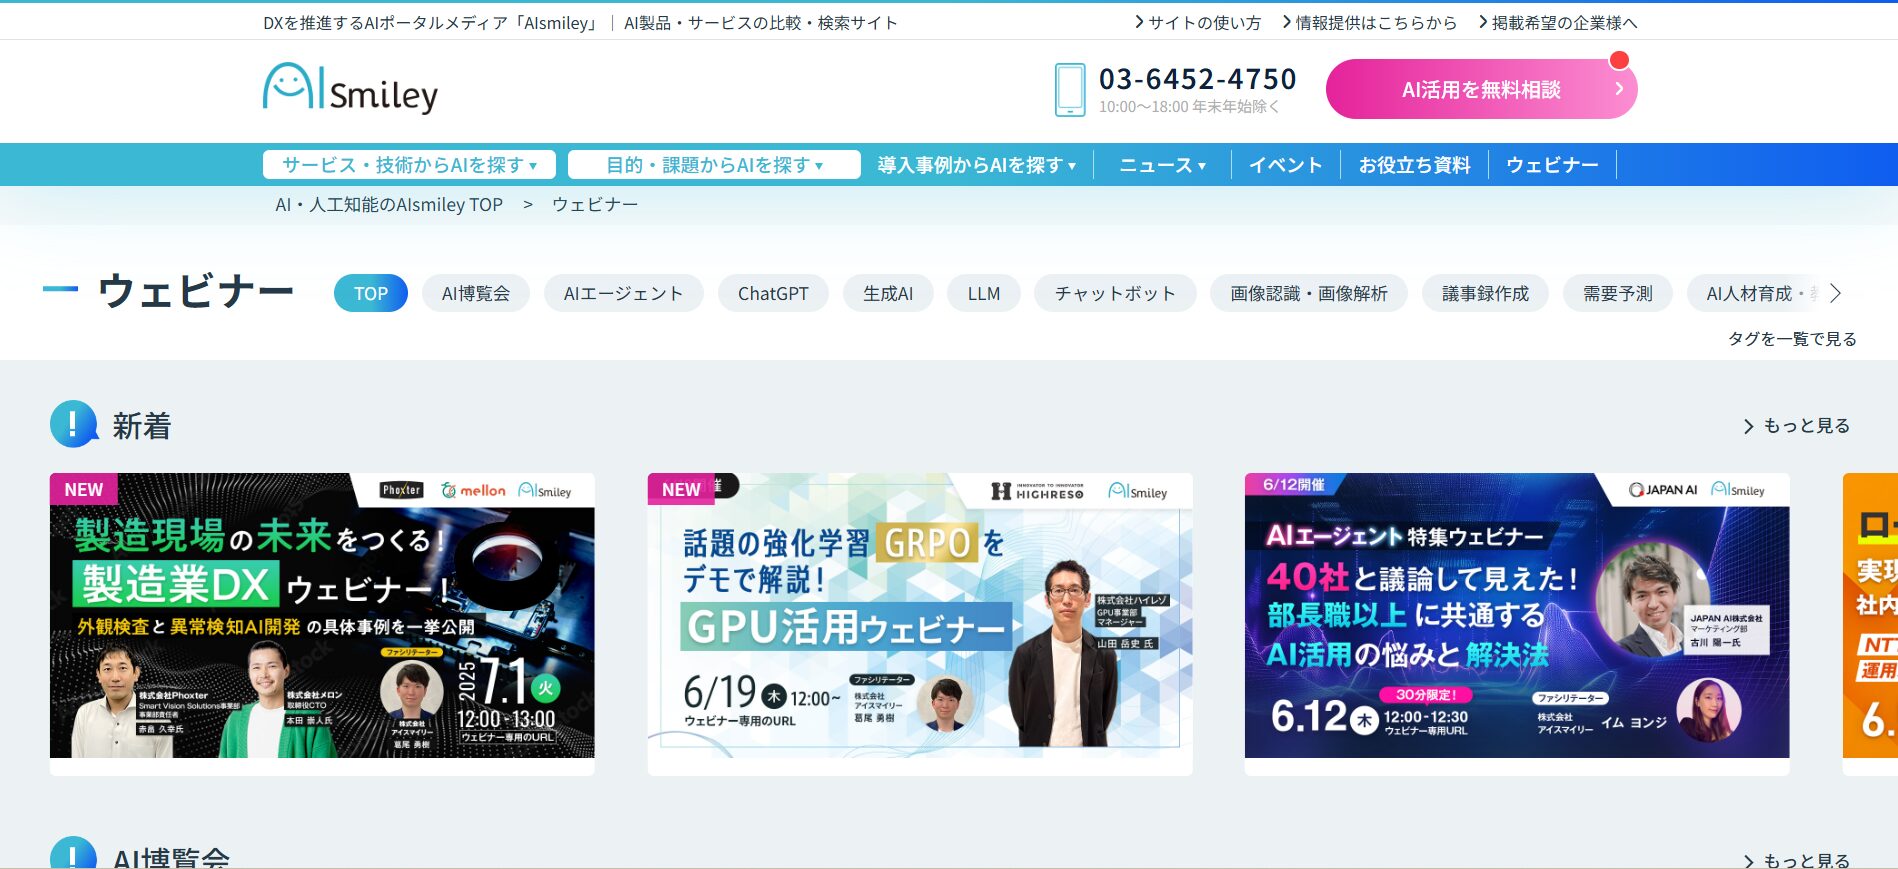Open the AI活用を無料相談 button
The height and width of the screenshot is (869, 1898).
1480,90
